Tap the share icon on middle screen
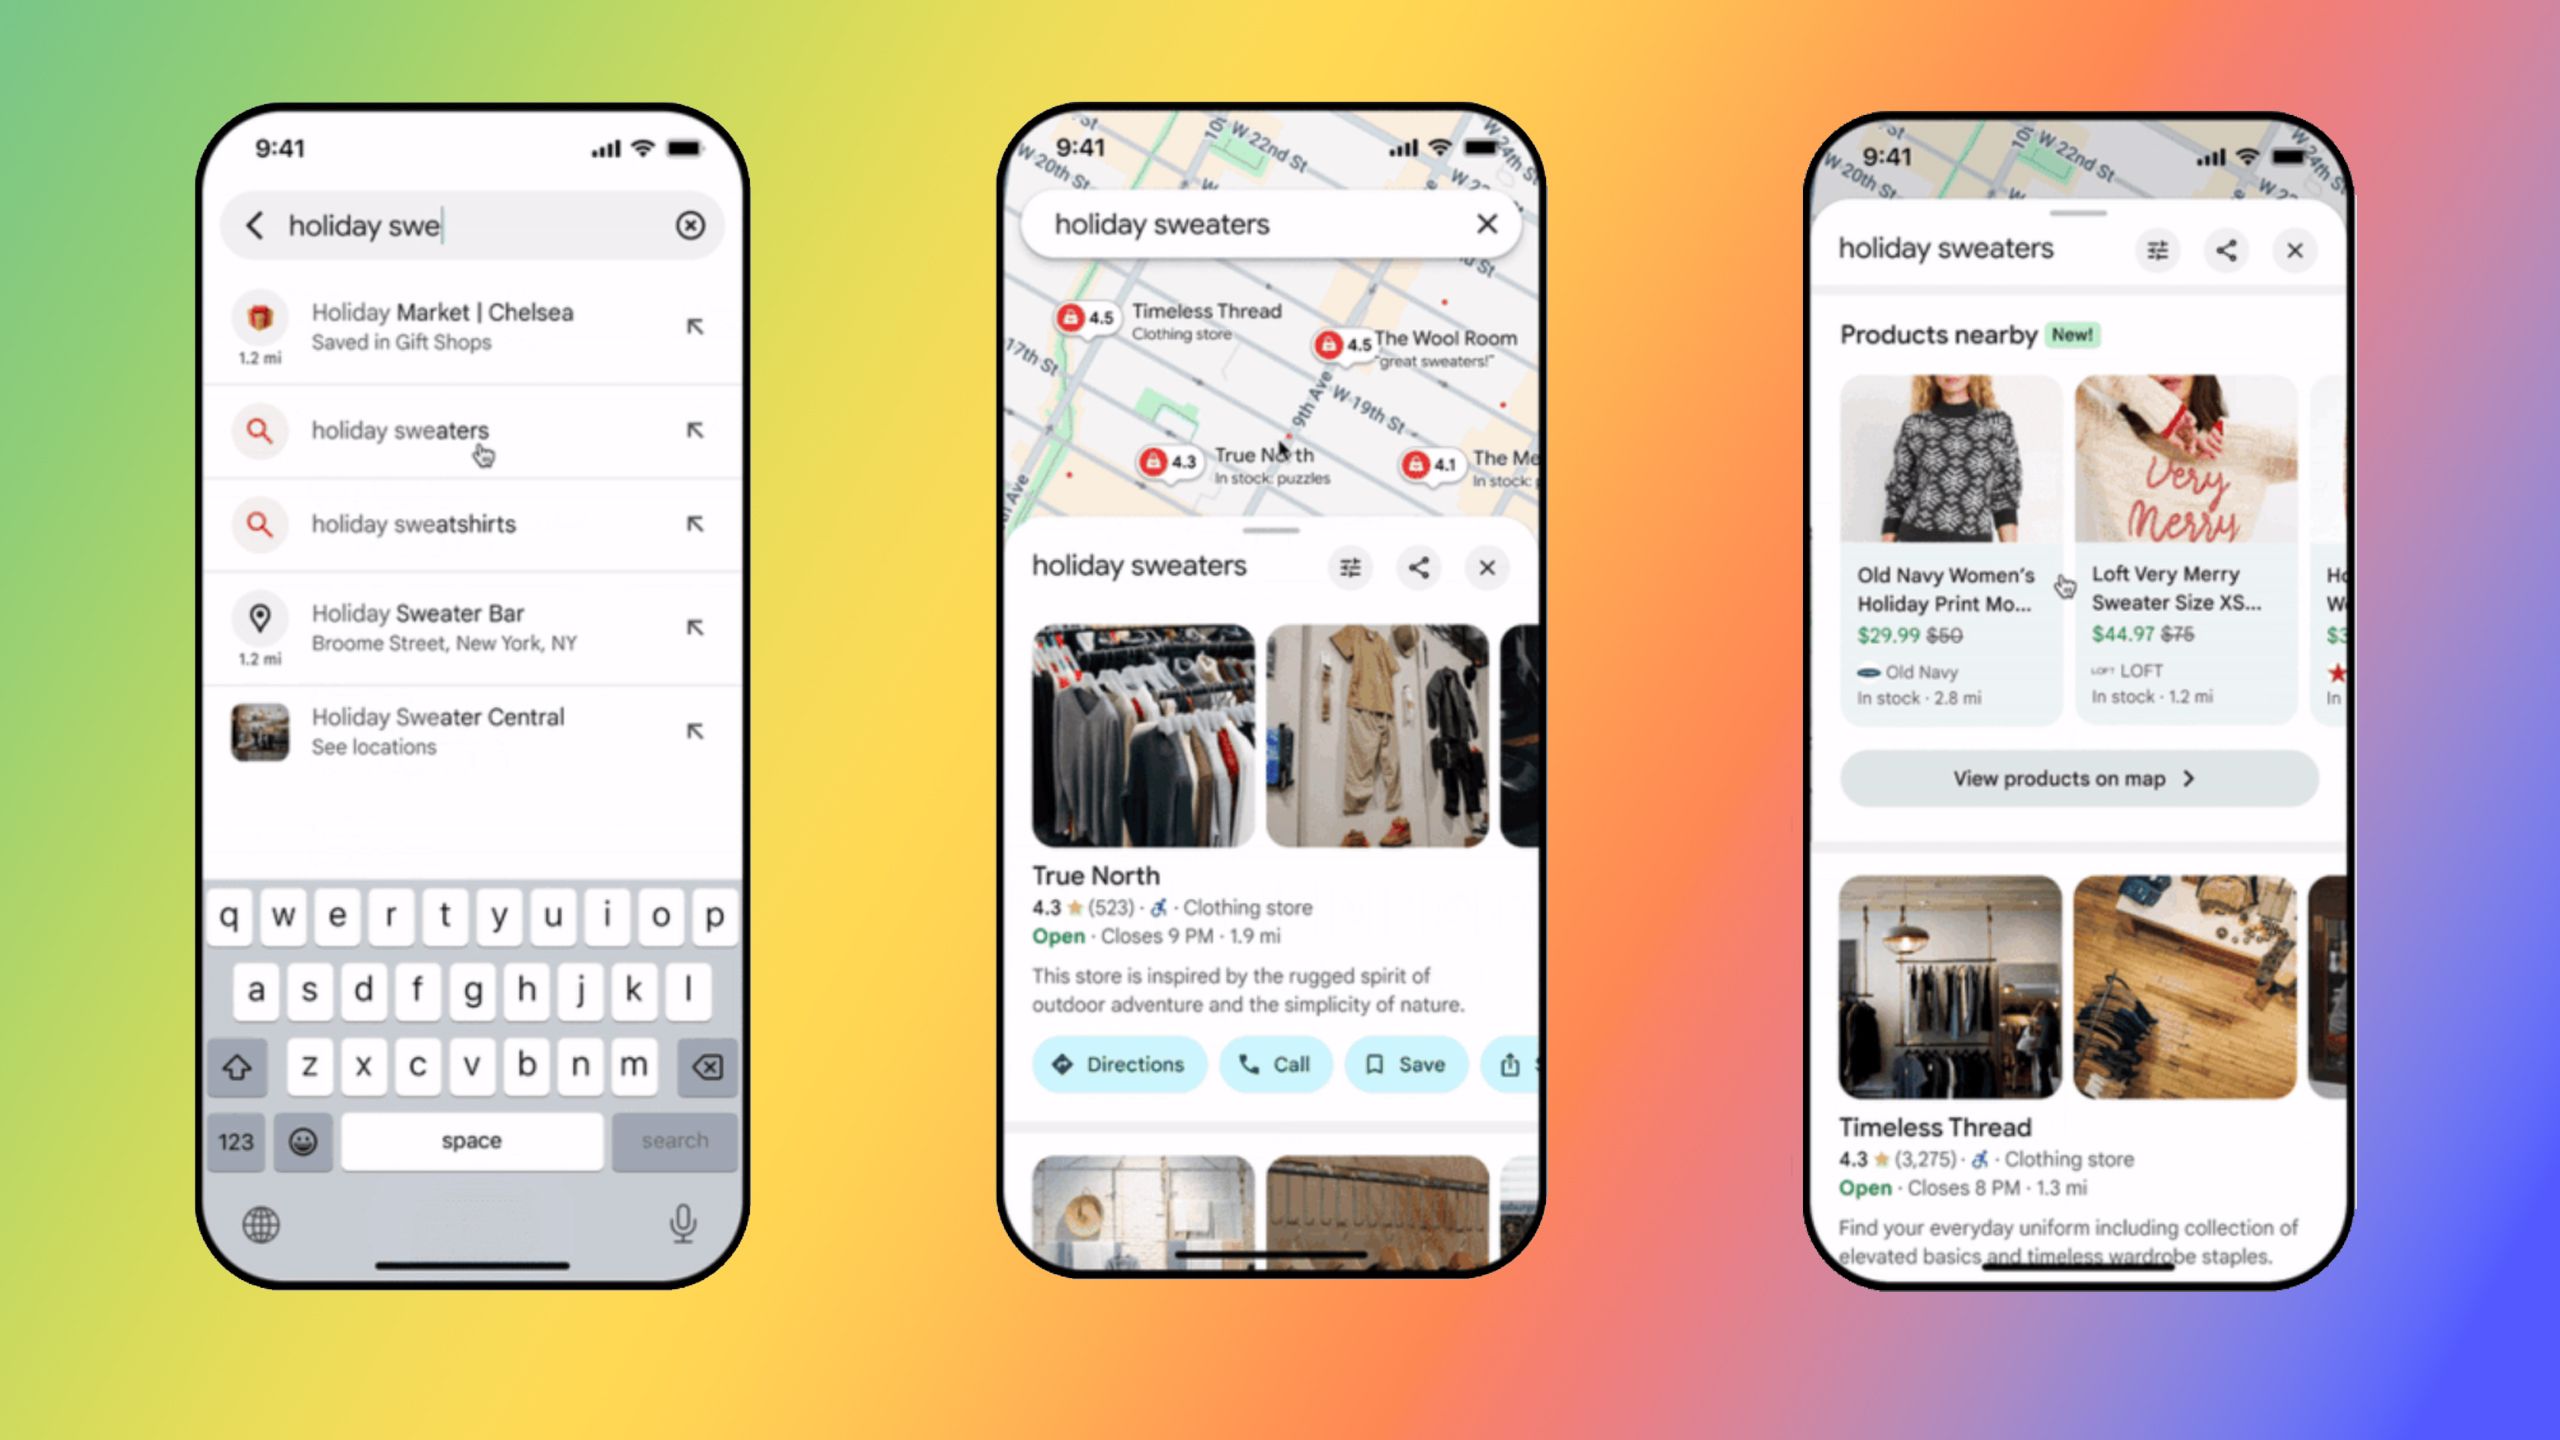The image size is (2560, 1440). [1419, 566]
